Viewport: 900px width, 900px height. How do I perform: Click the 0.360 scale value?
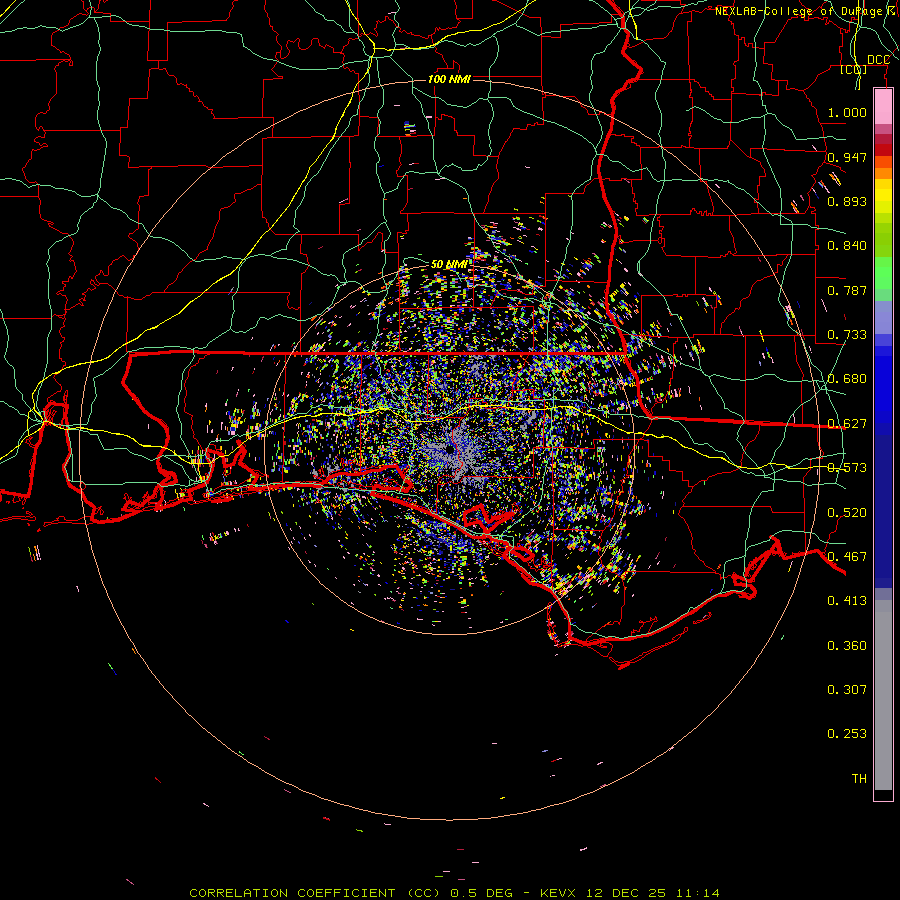(847, 646)
